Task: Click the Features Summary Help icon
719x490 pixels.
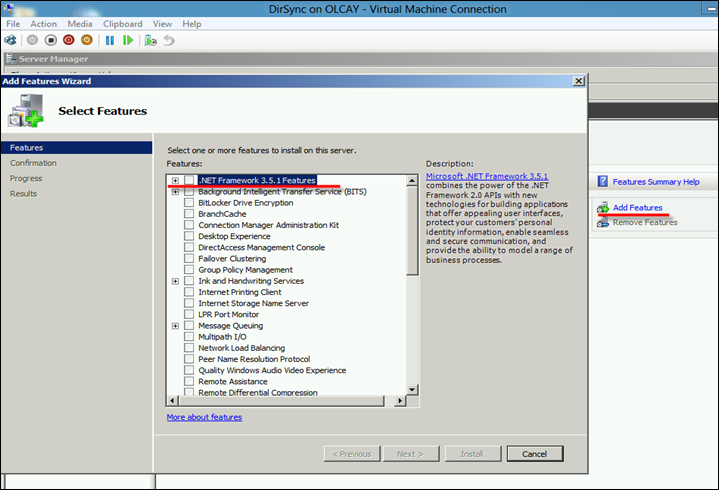Action: click(x=603, y=182)
